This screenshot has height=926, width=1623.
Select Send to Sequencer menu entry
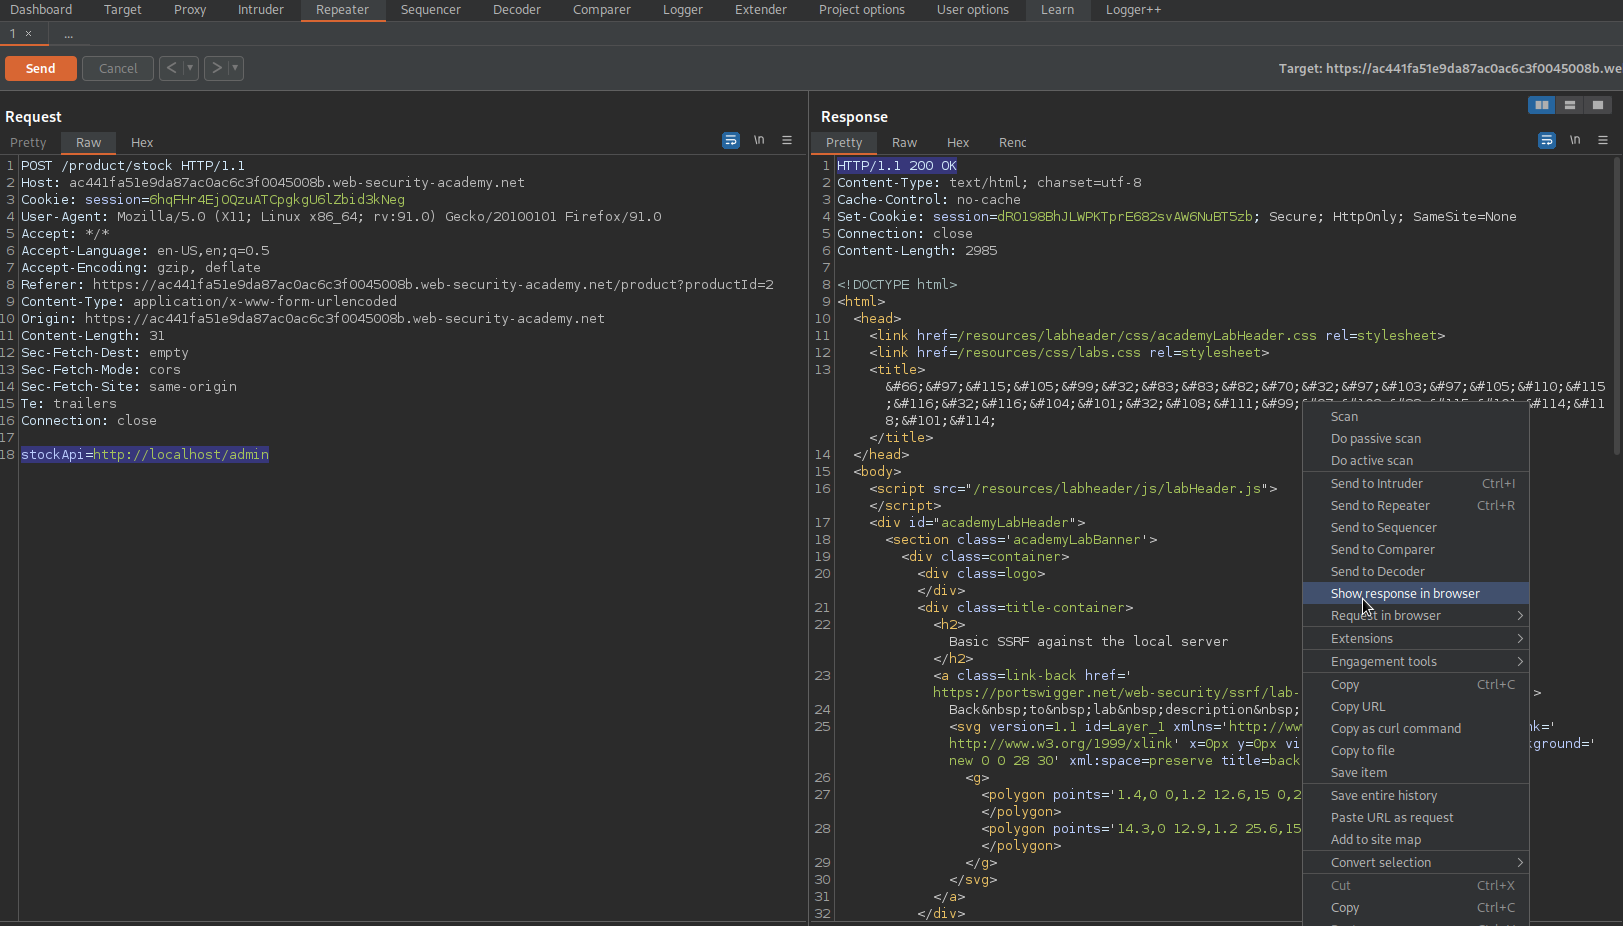coord(1416,527)
